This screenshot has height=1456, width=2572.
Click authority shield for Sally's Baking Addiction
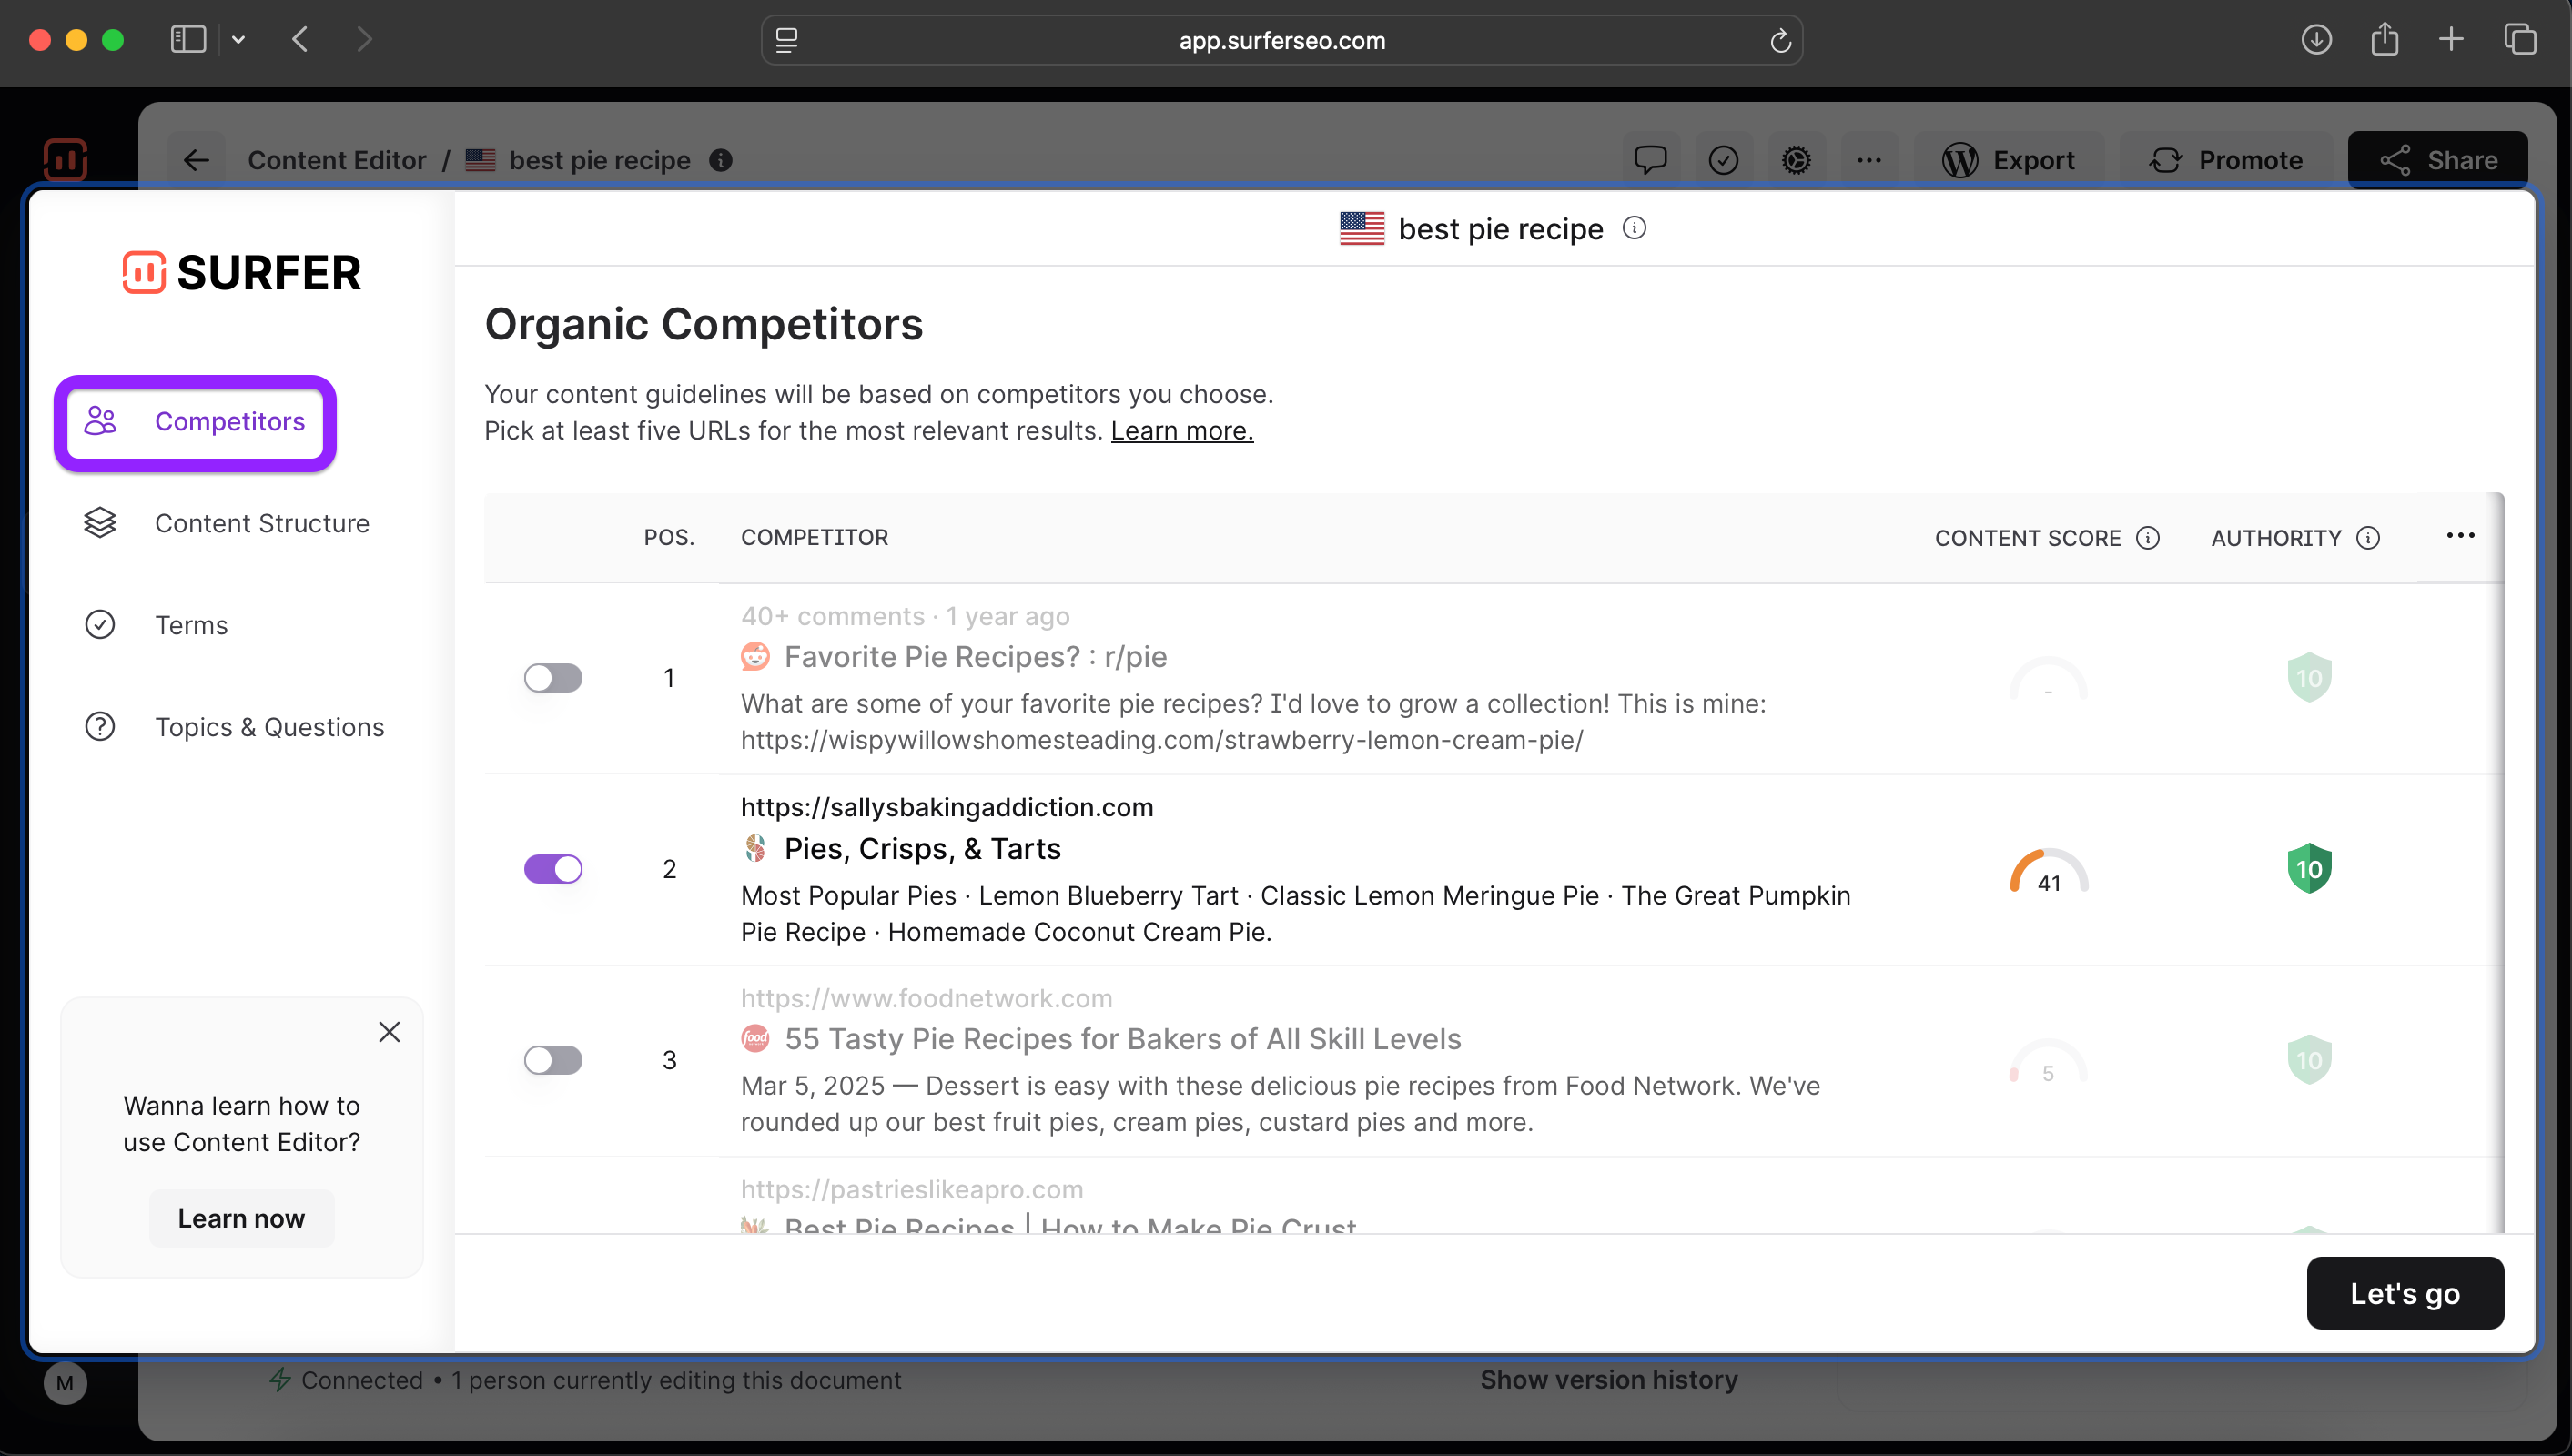2309,869
